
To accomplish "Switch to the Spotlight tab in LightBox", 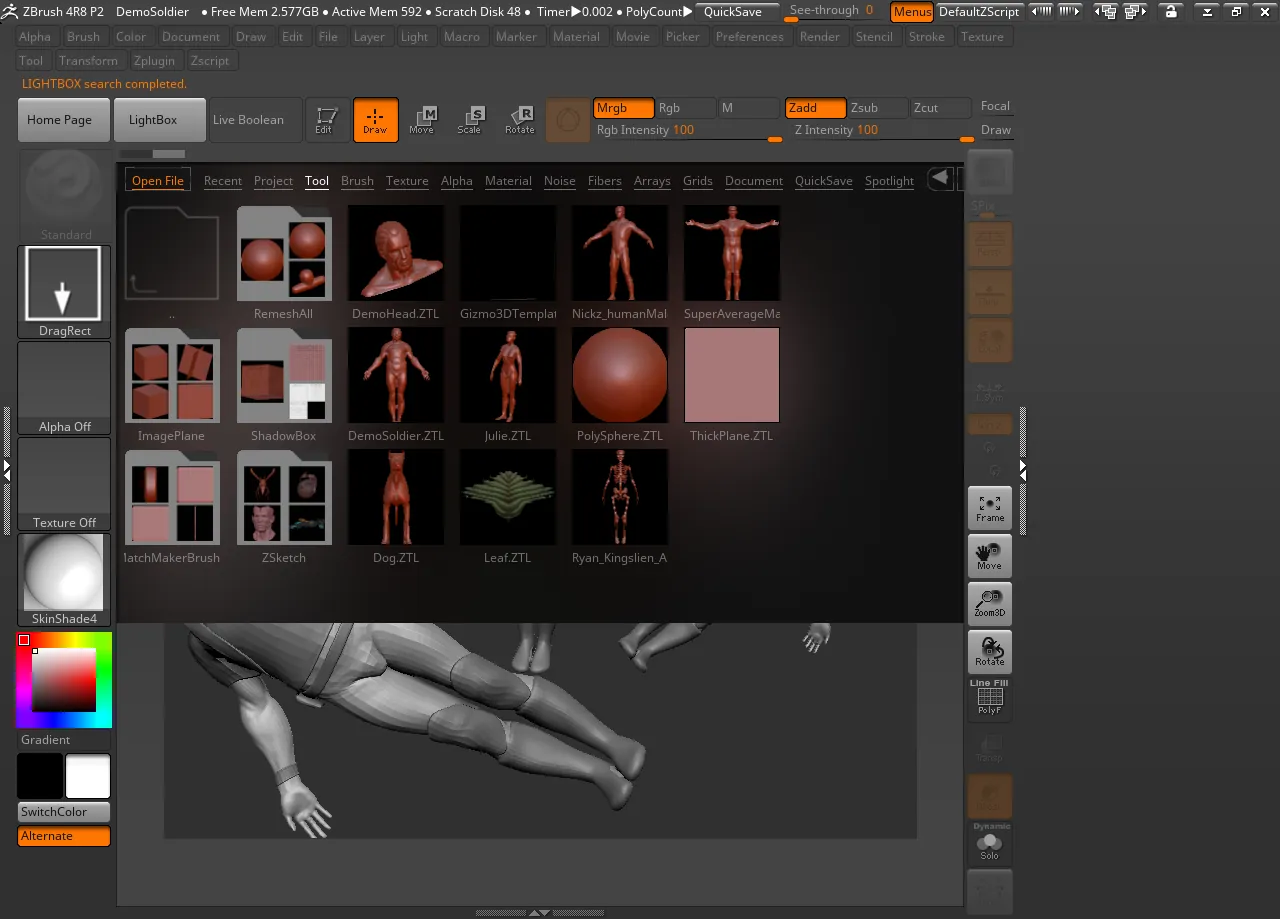I will click(889, 181).
